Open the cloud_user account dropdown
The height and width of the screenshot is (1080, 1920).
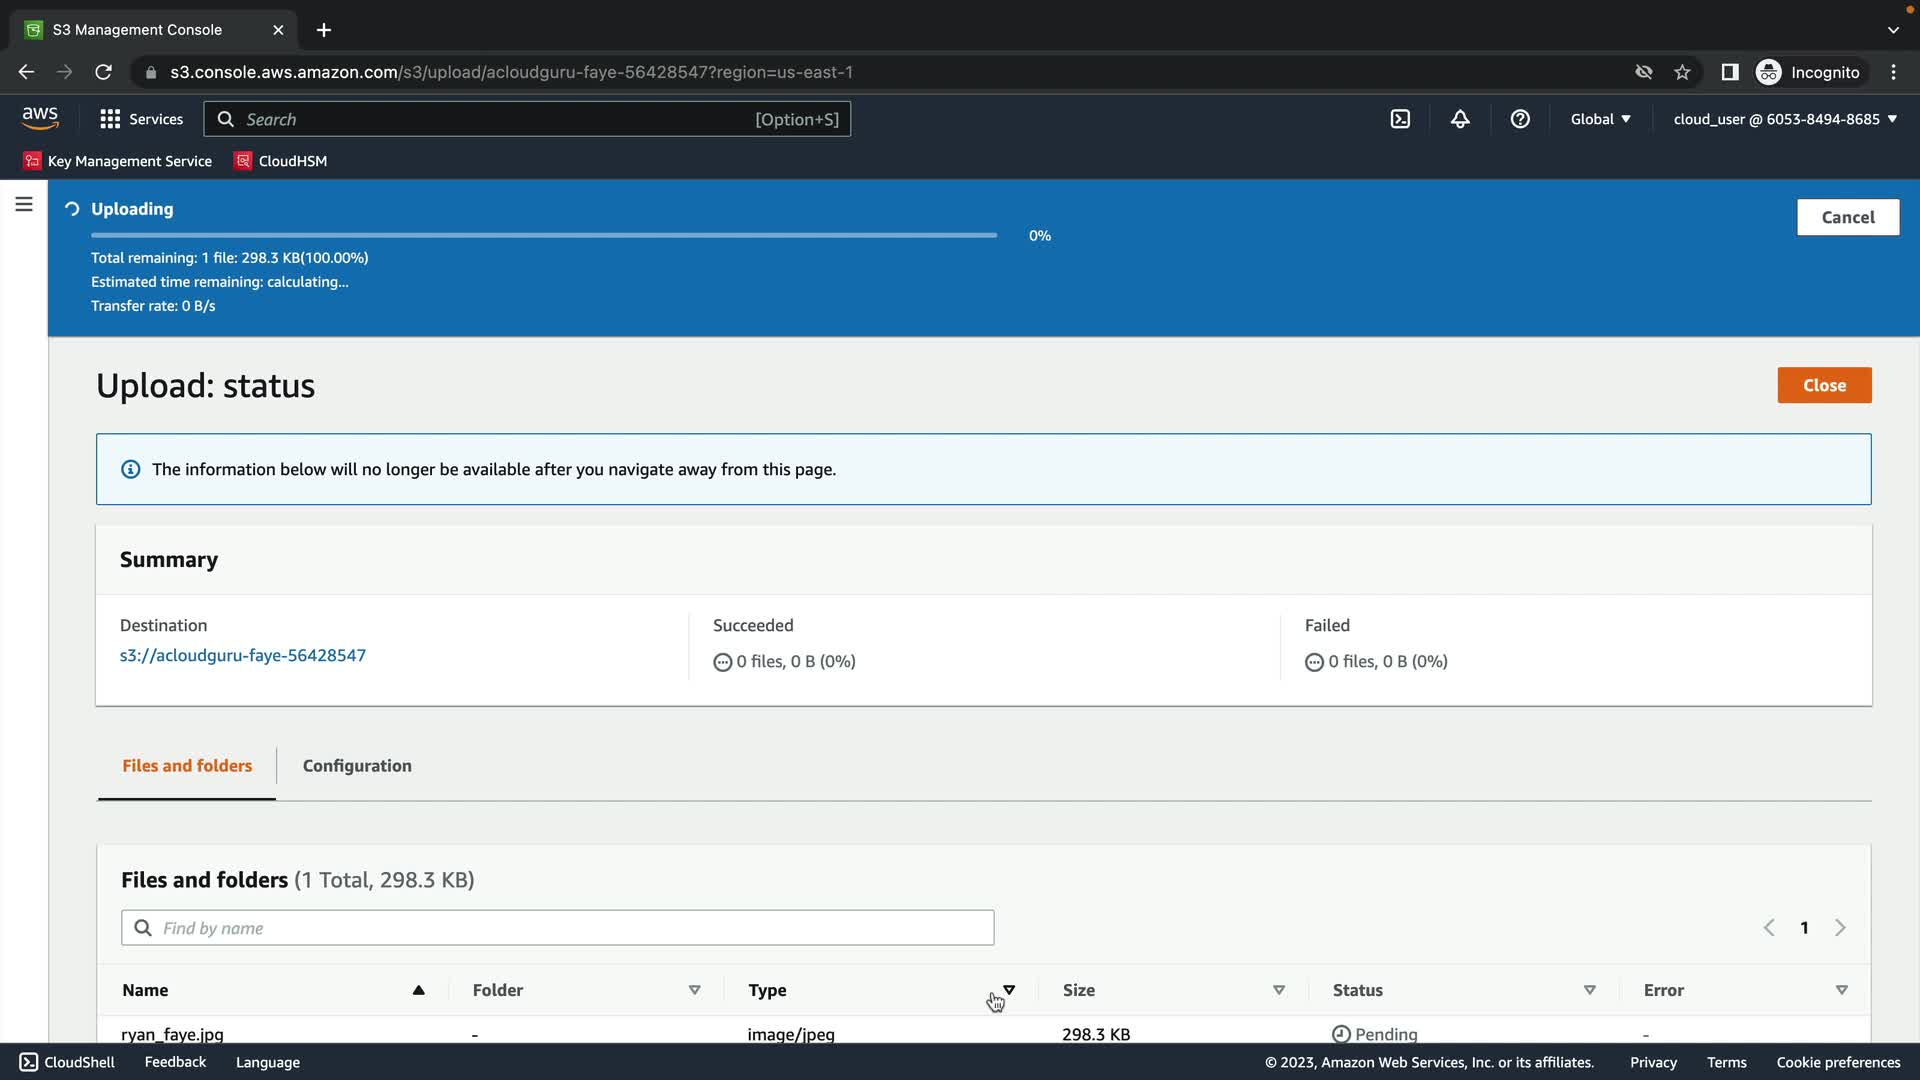click(1785, 119)
